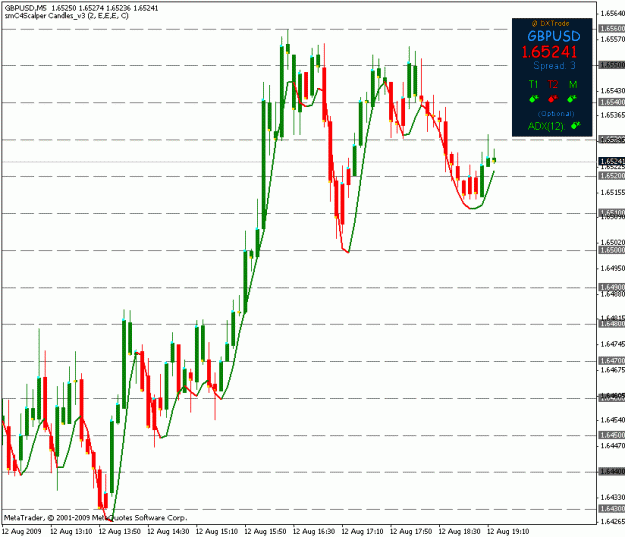
Task: Click the 12 Aug 13:50 time axis label
Action: [120, 531]
